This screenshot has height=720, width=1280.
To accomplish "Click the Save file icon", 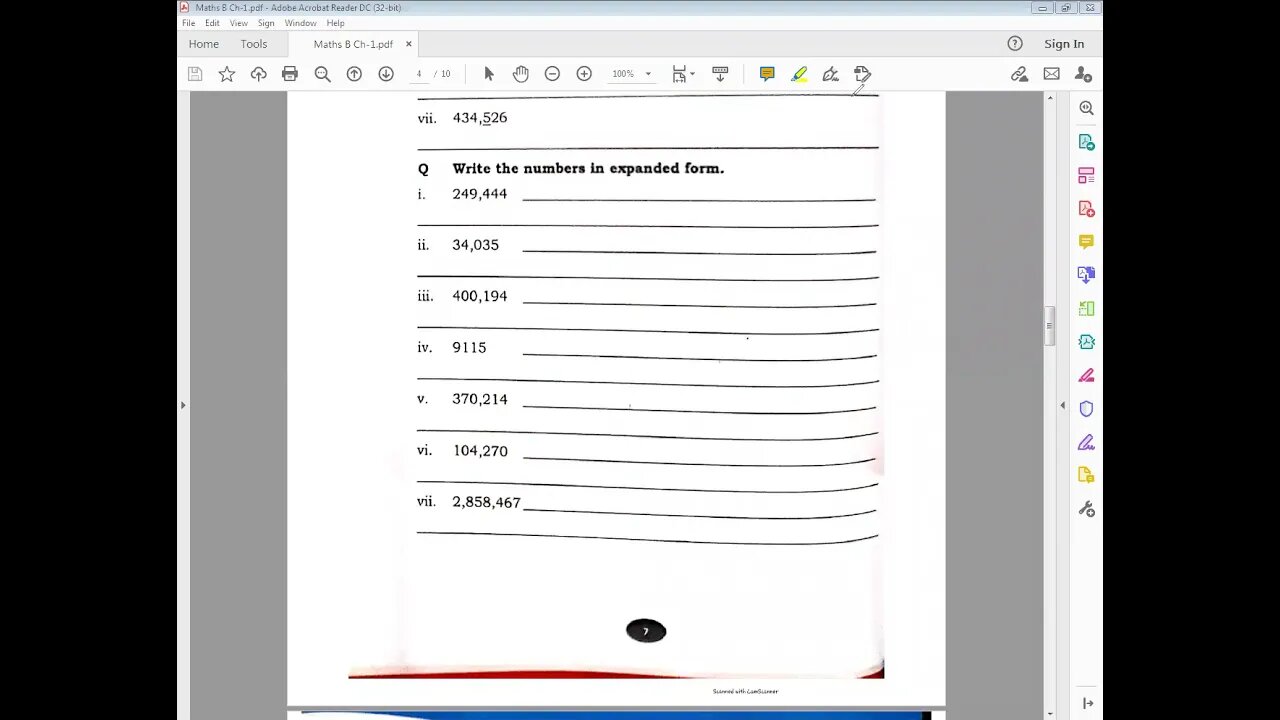I will coord(195,74).
